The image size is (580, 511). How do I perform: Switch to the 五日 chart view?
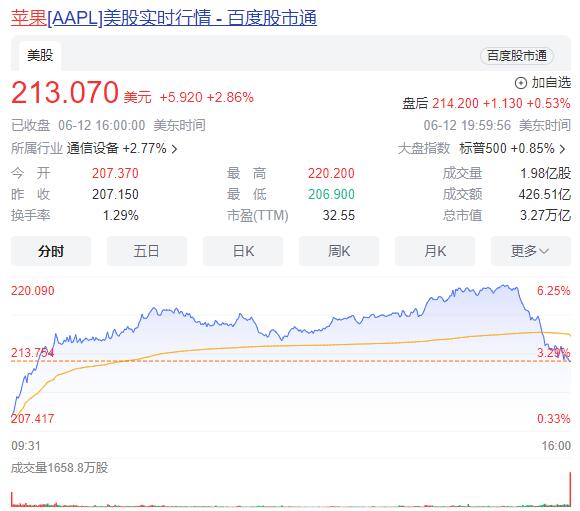[146, 251]
